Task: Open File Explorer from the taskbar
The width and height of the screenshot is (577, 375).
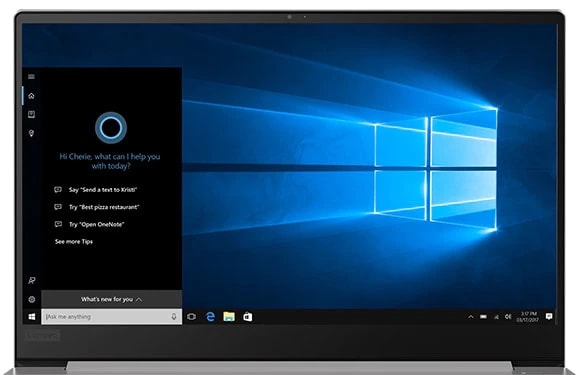Action: pos(229,316)
